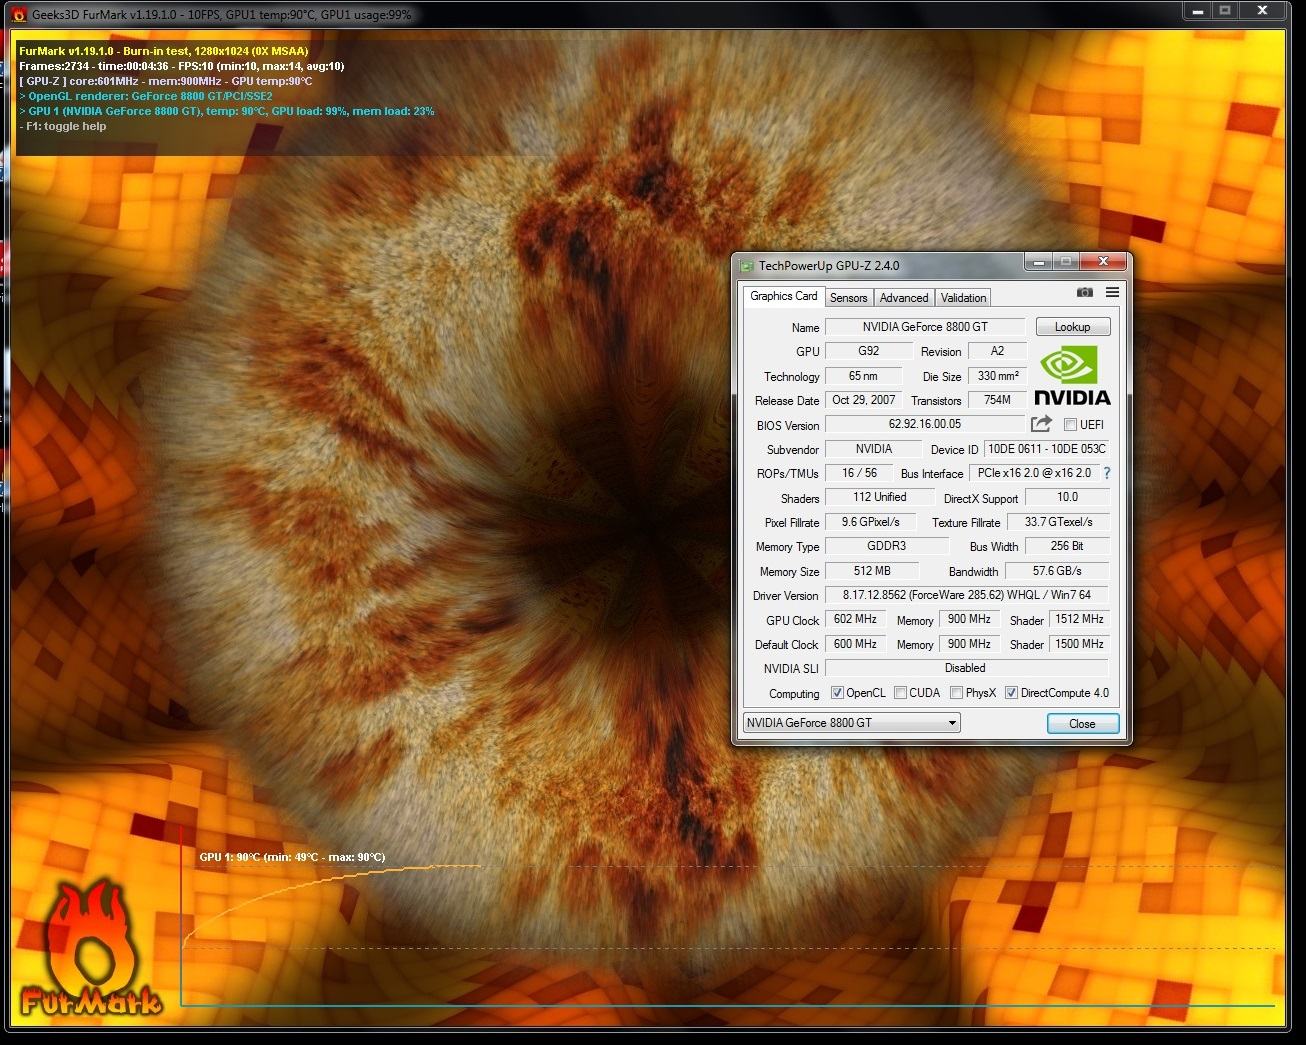Close GPU-Z with the title bar X

click(1103, 262)
